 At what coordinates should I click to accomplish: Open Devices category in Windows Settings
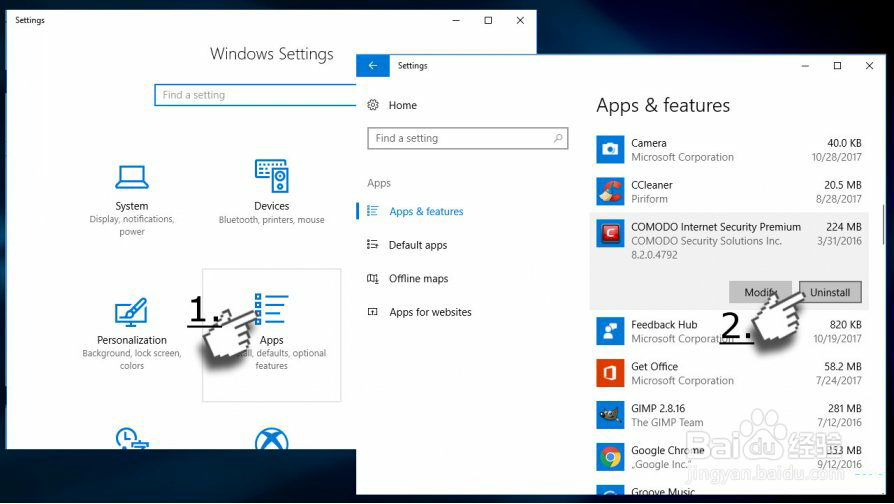[x=271, y=192]
